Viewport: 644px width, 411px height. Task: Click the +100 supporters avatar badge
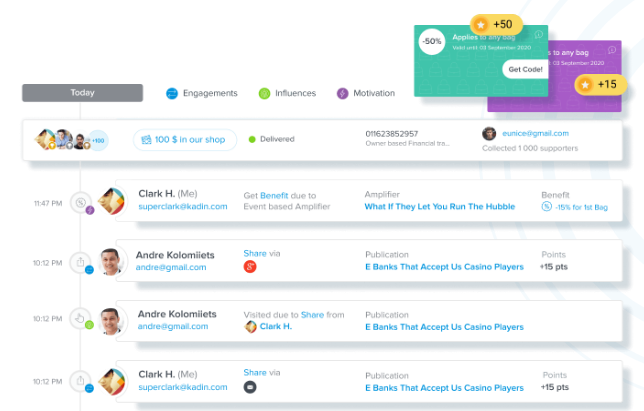pos(98,140)
